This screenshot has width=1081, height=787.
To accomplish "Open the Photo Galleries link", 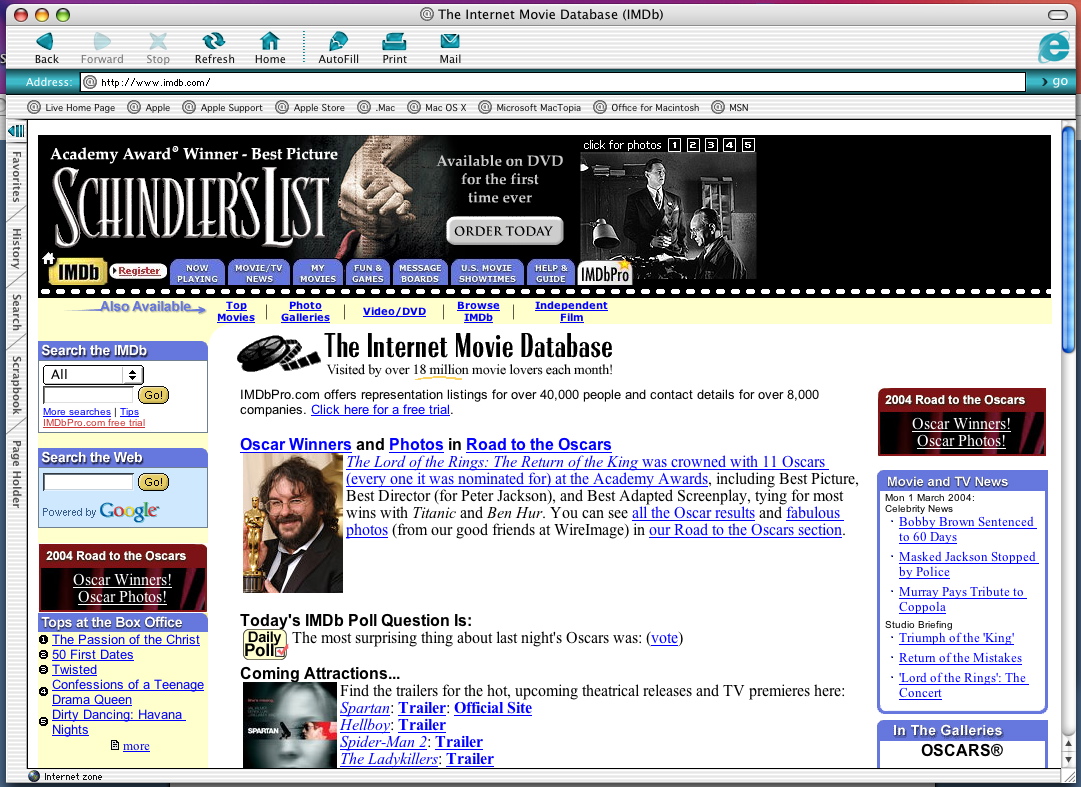I will pyautogui.click(x=305, y=311).
